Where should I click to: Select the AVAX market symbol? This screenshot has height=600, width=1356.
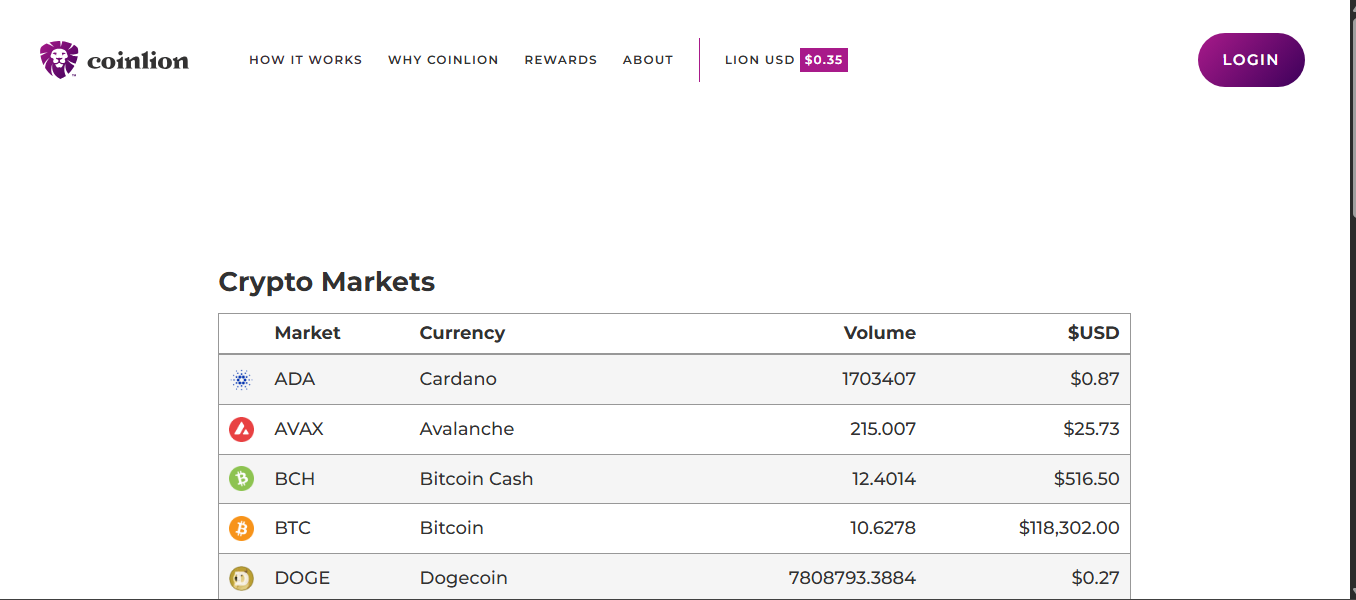pos(299,429)
